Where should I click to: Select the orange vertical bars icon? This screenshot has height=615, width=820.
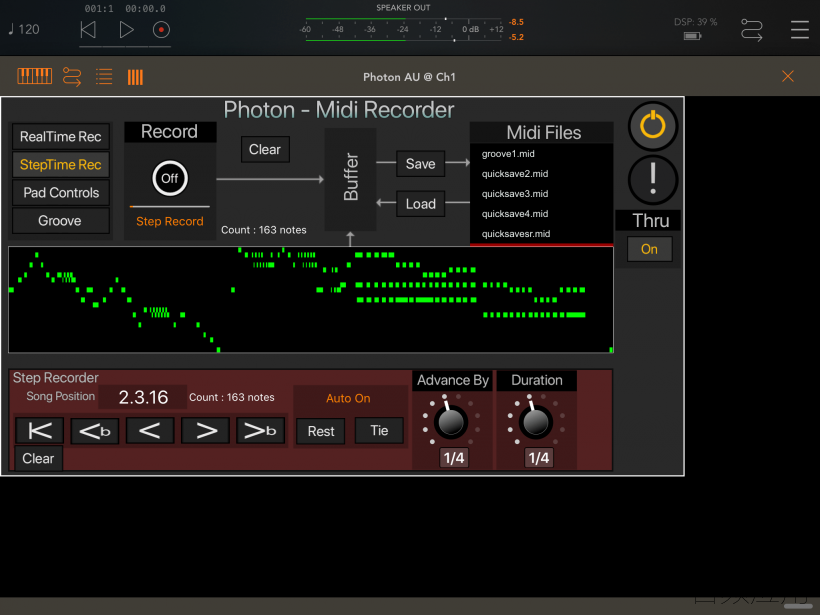tap(135, 77)
